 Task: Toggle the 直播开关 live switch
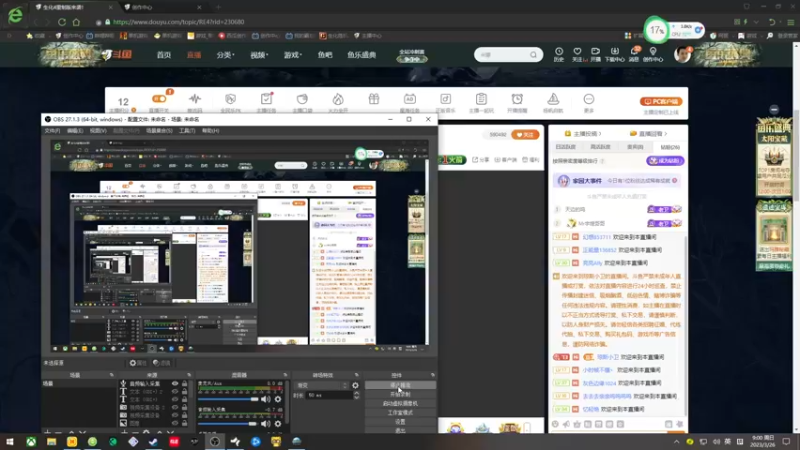(159, 99)
